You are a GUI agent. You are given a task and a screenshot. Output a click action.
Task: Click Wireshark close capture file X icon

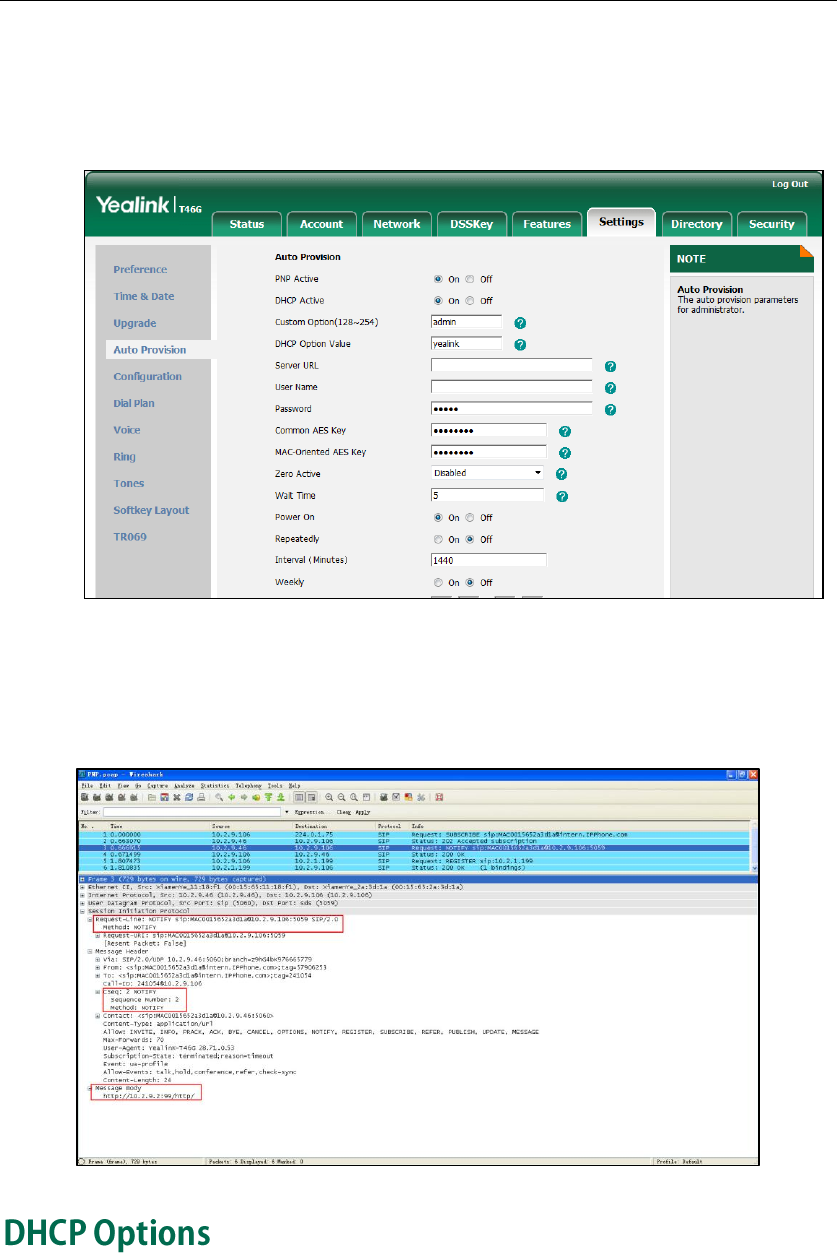(x=176, y=797)
